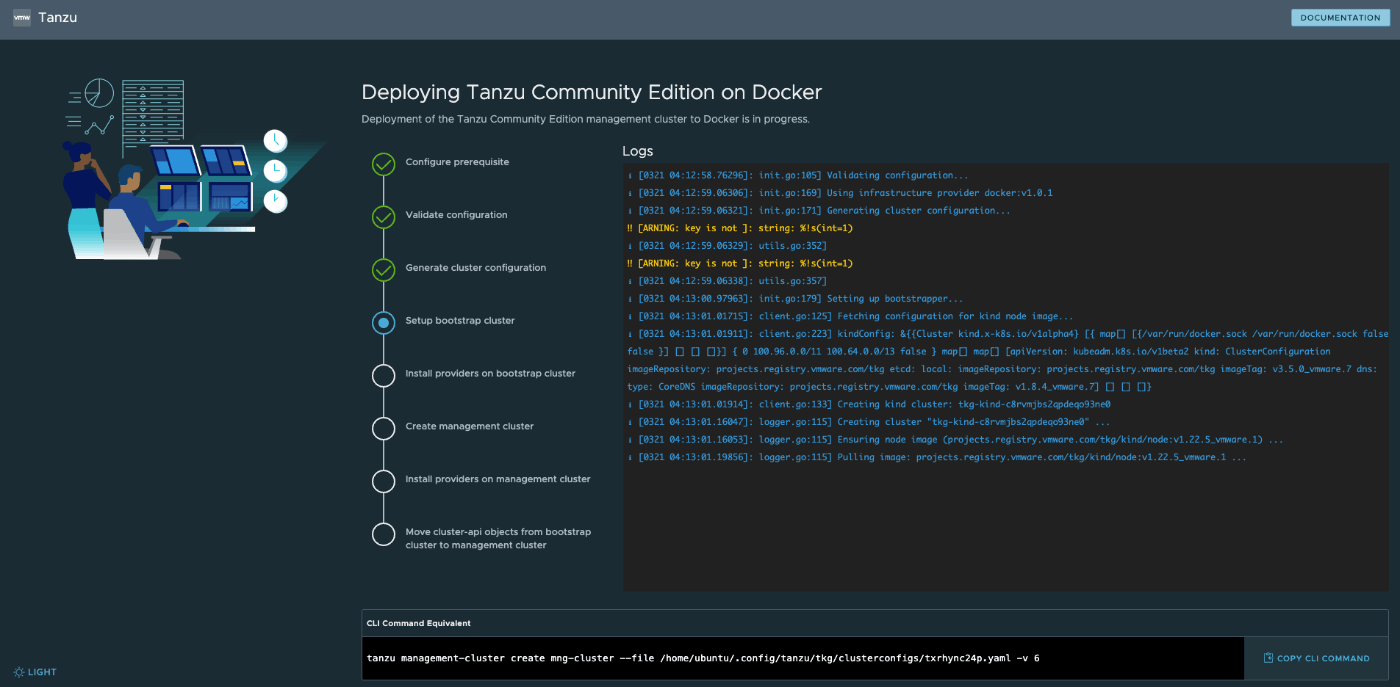Click the utils.go:357 log line
The image size is (1400, 687).
point(727,281)
